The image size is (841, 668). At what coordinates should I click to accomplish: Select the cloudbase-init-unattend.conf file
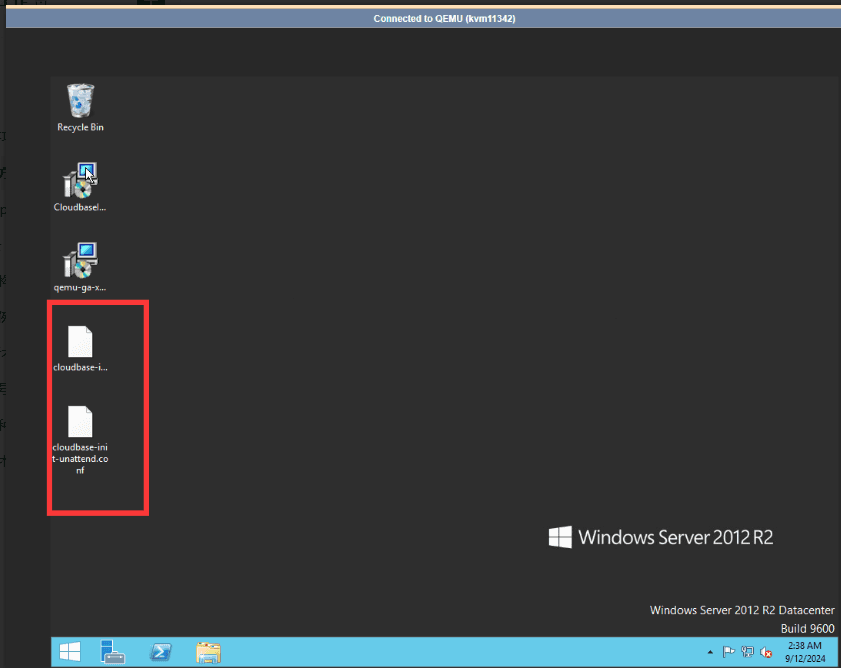pos(80,440)
